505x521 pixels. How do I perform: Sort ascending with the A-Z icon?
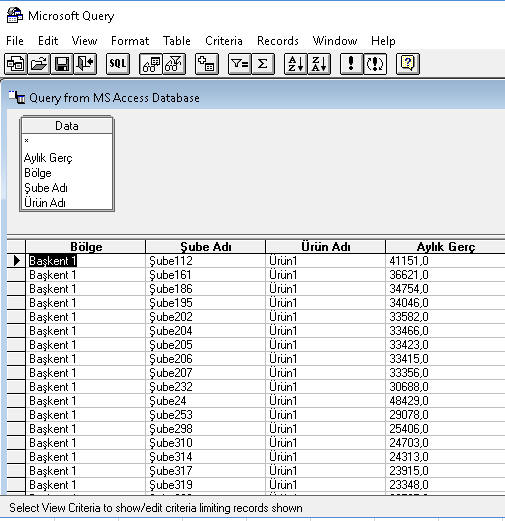pyautogui.click(x=296, y=64)
